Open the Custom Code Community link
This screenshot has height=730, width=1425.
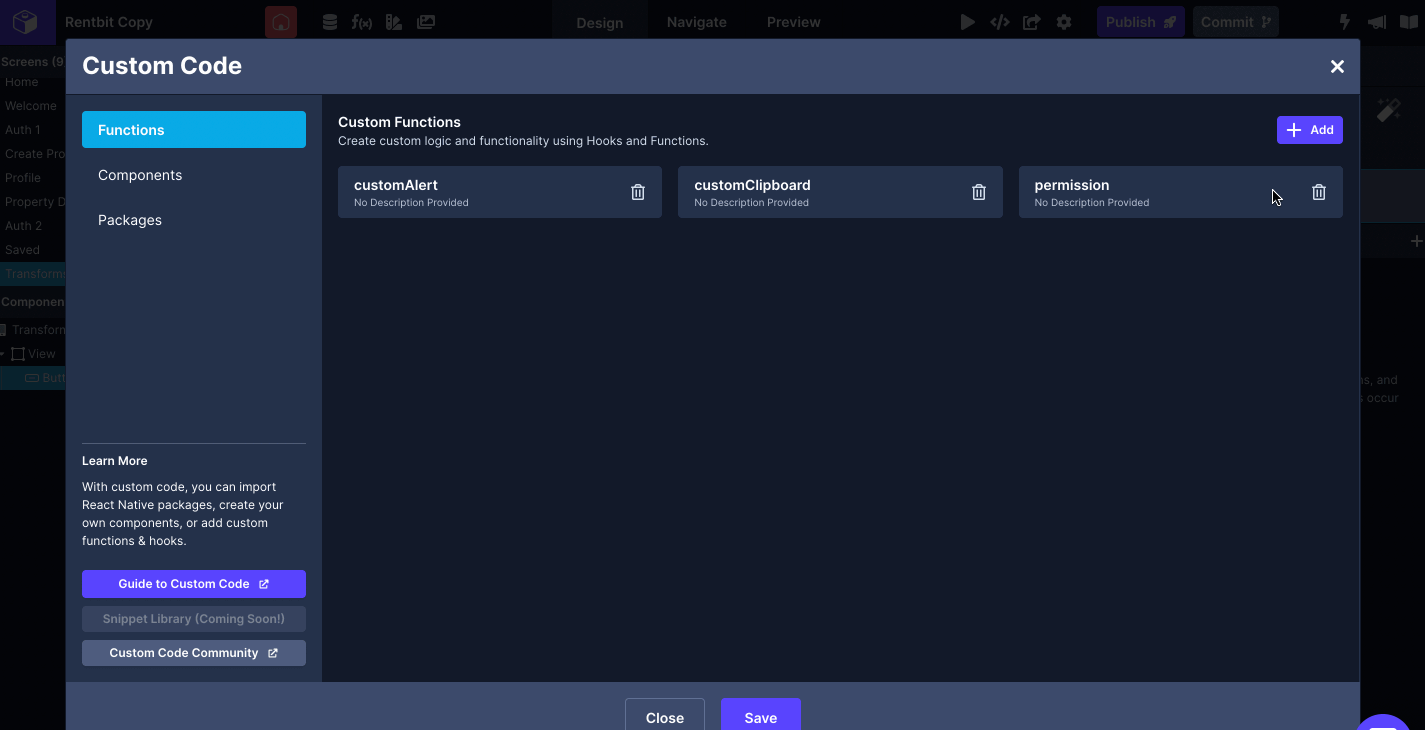tap(194, 653)
